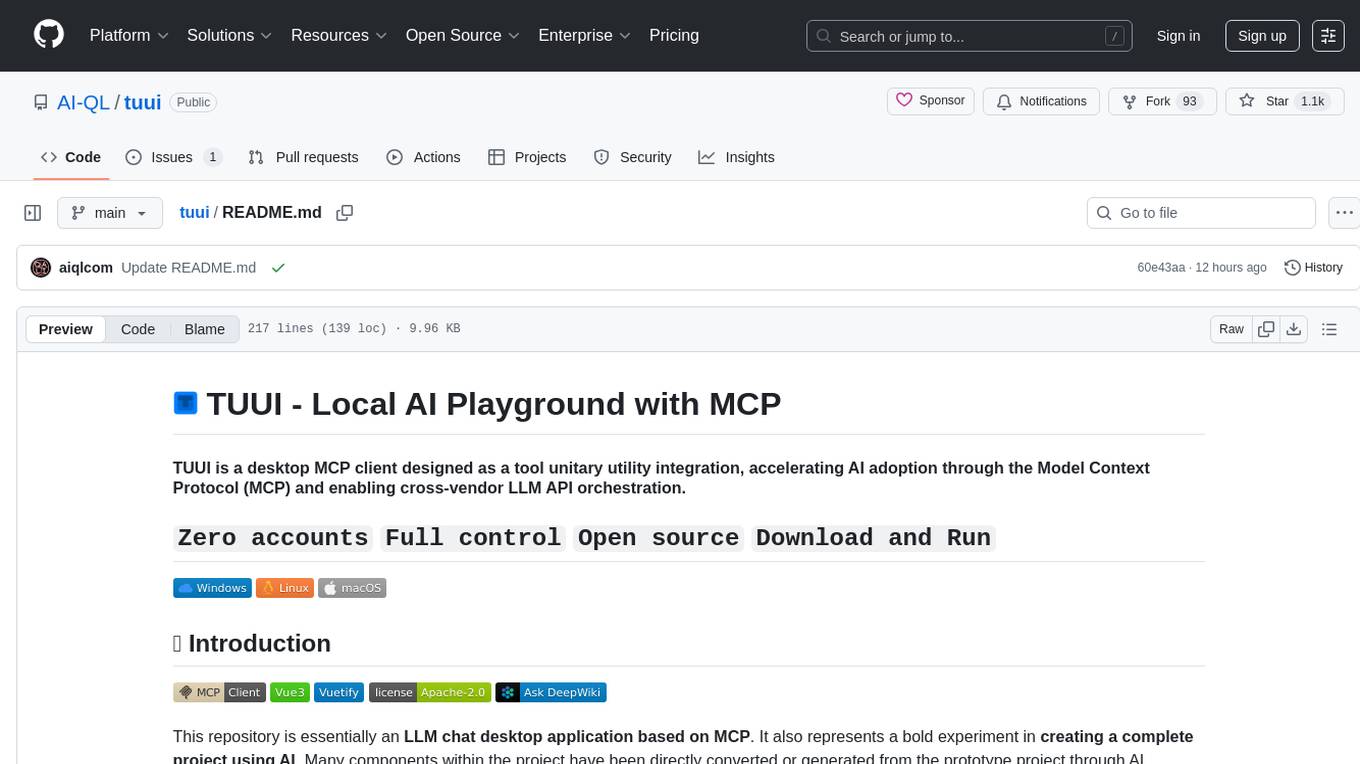The width and height of the screenshot is (1360, 764).
Task: Open the tuui repository link
Action: [x=143, y=102]
